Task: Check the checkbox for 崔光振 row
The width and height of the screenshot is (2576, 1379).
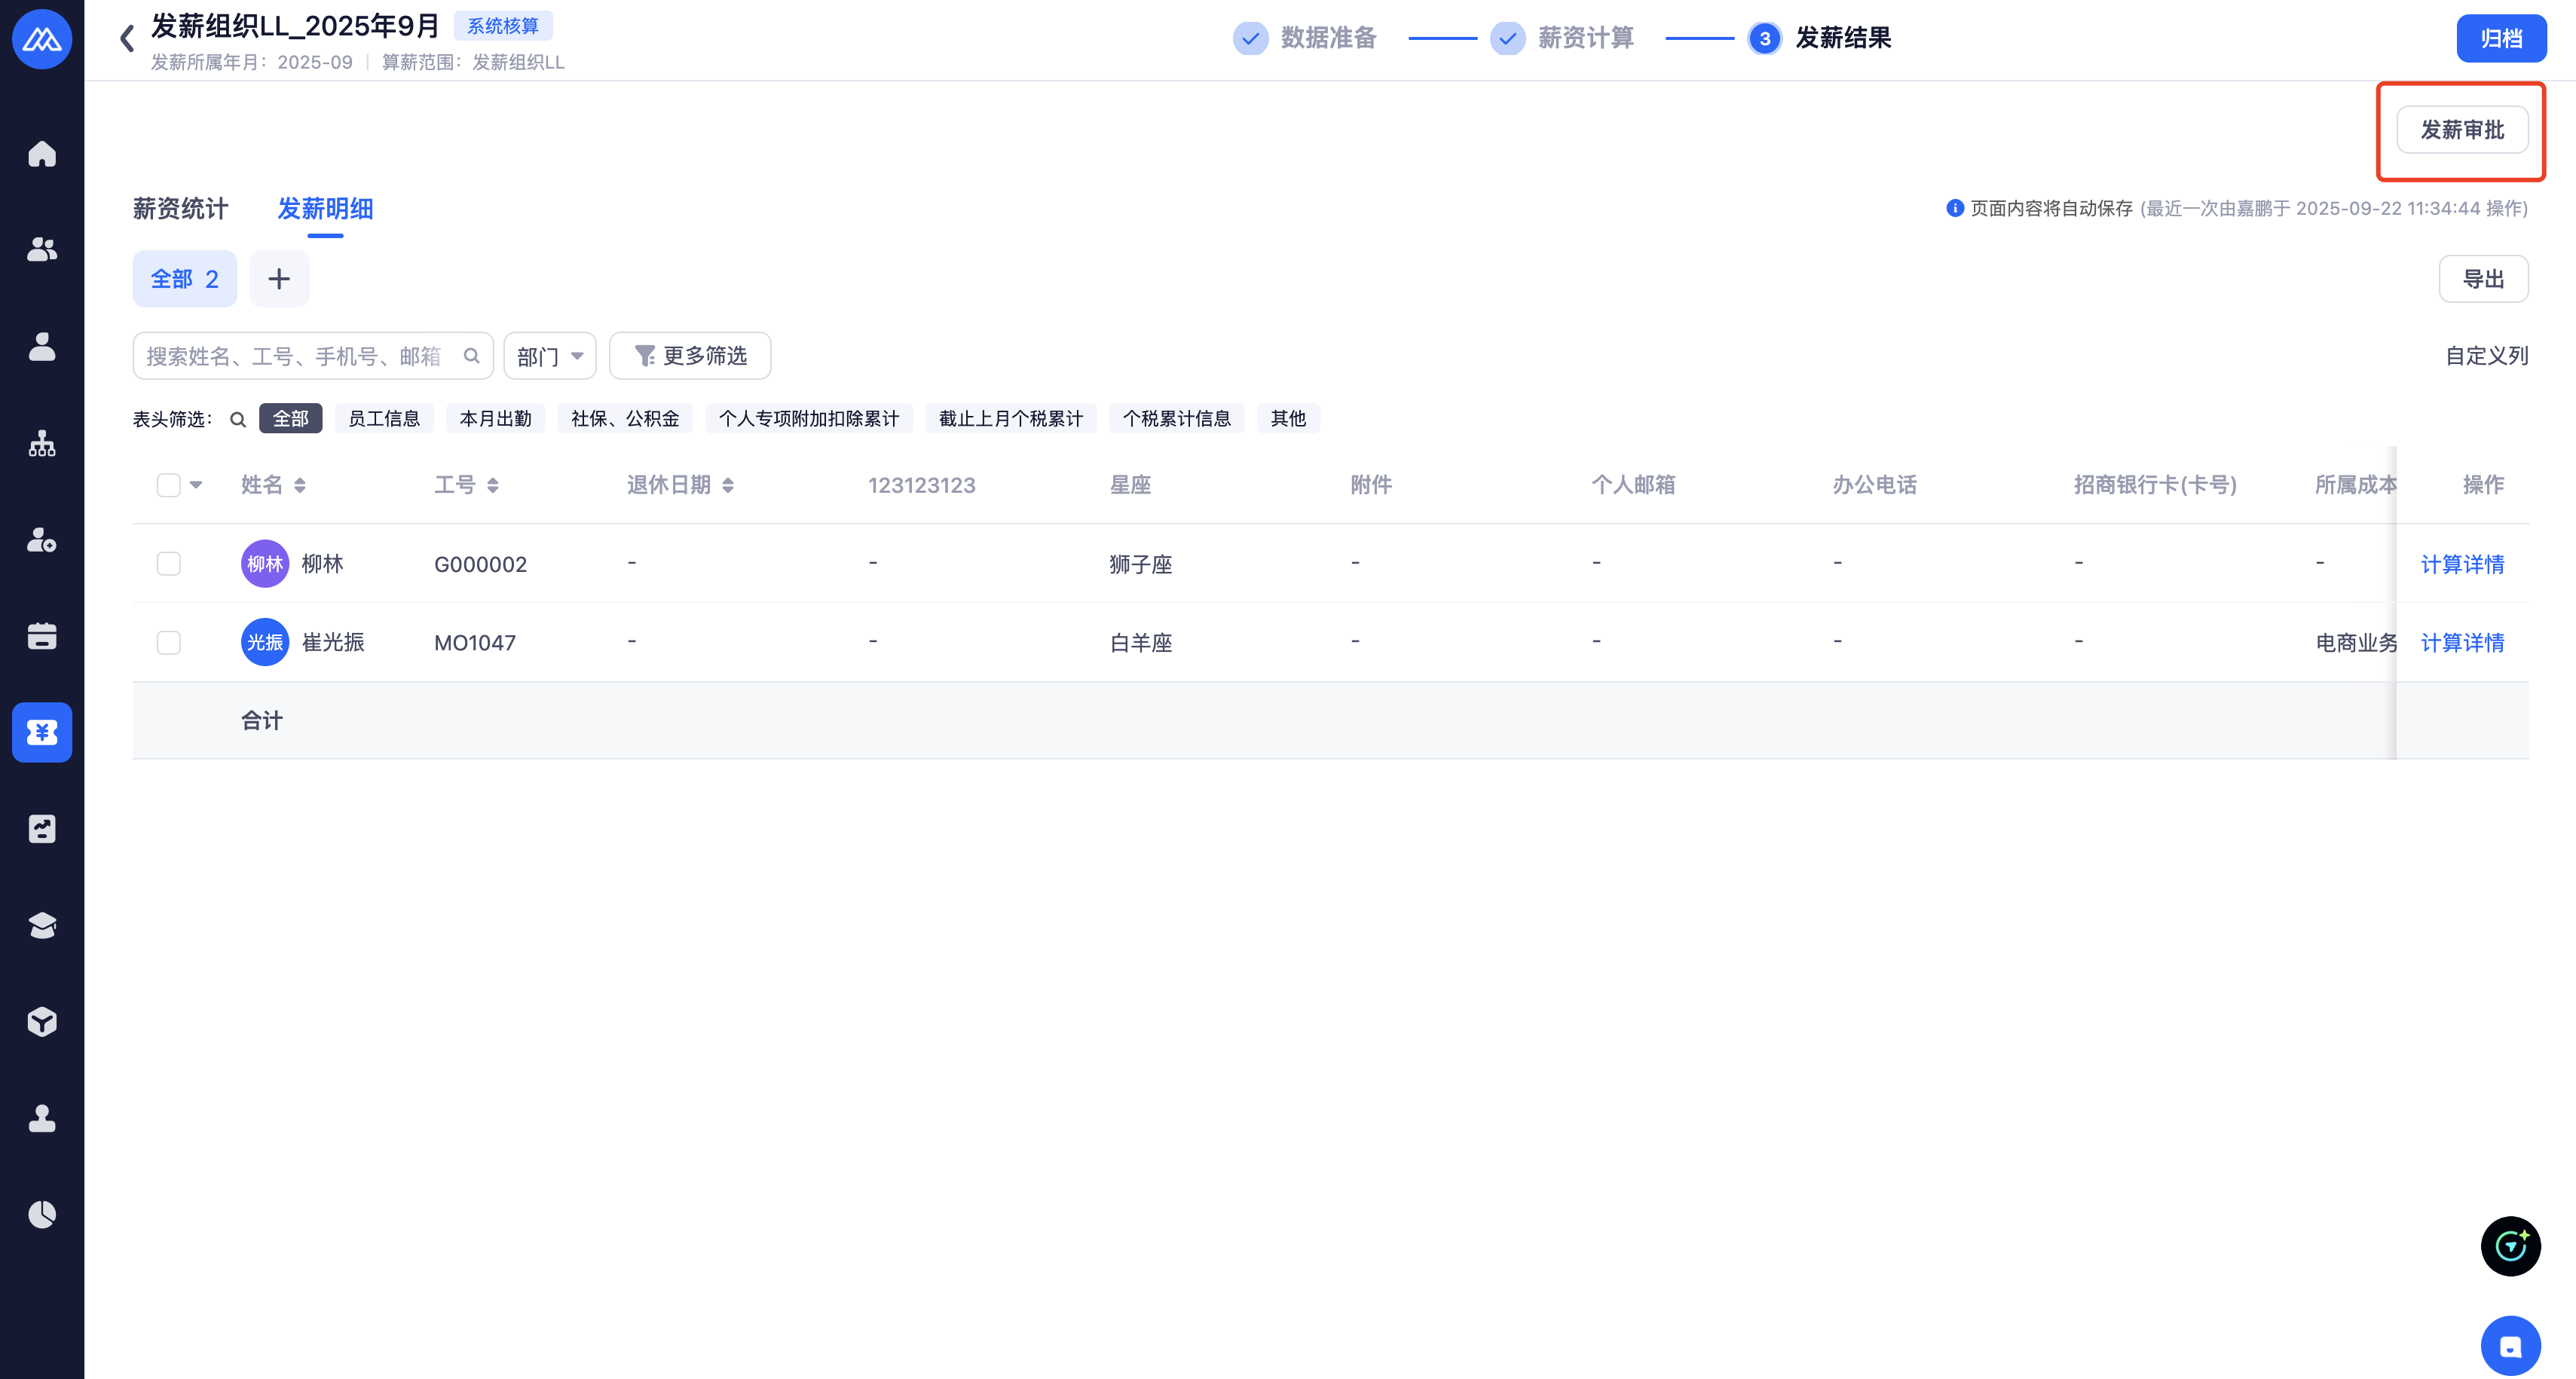Action: pos(169,642)
